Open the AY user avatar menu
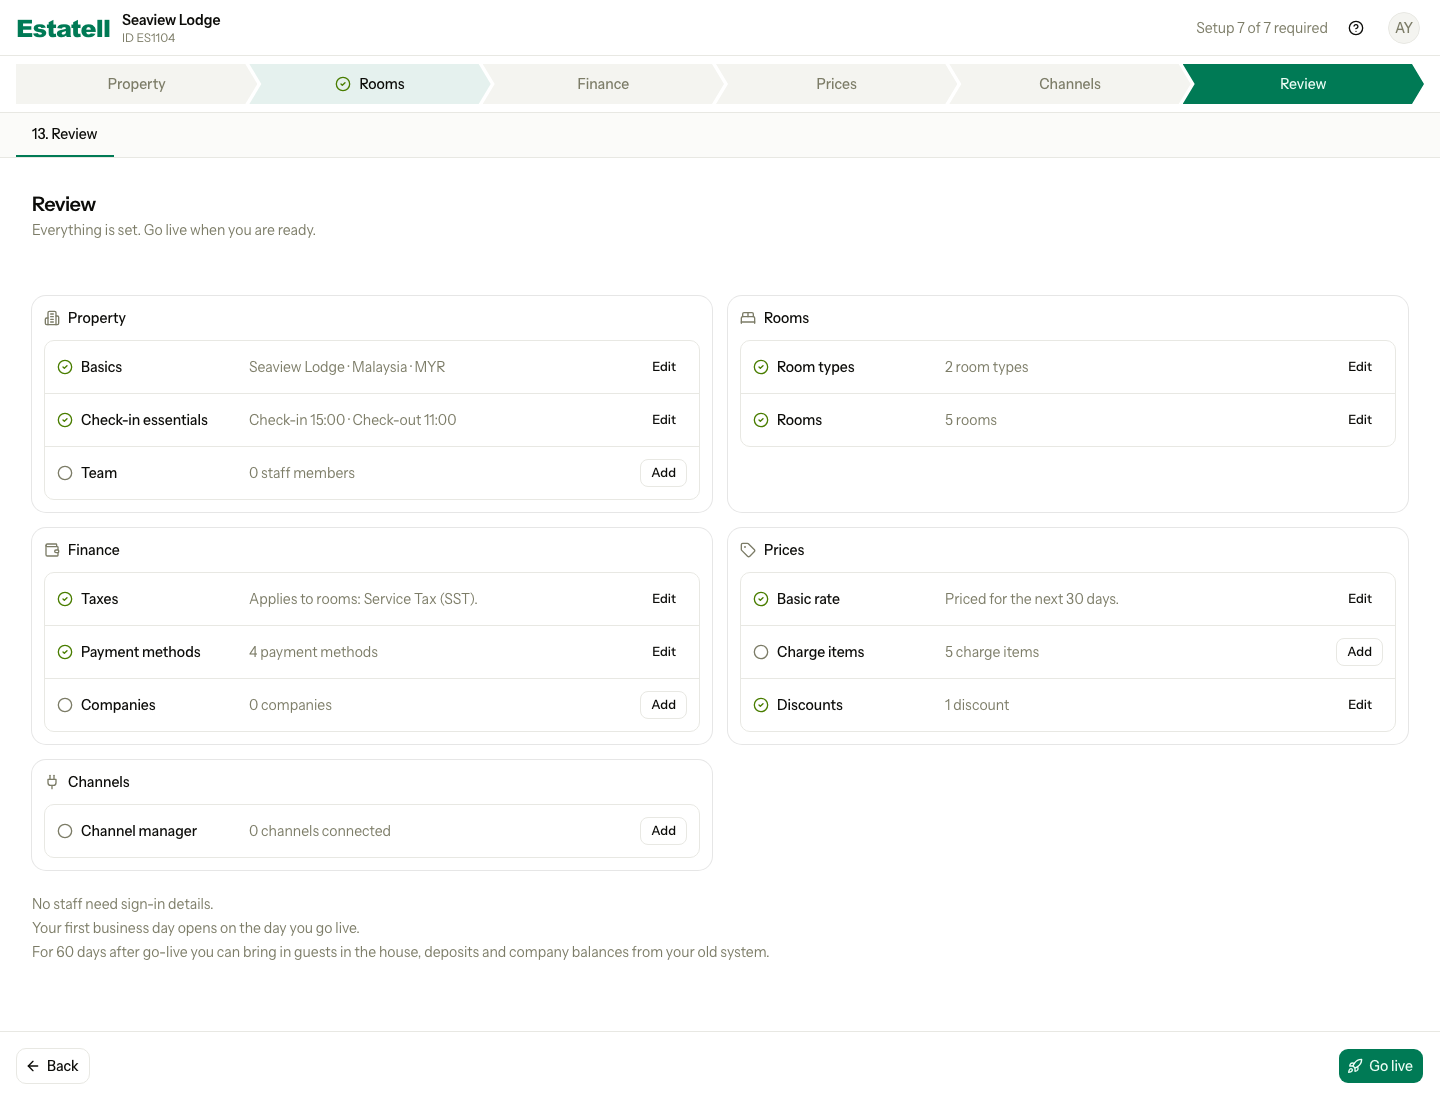Screen dimensions: 1440x1100 click(1404, 28)
